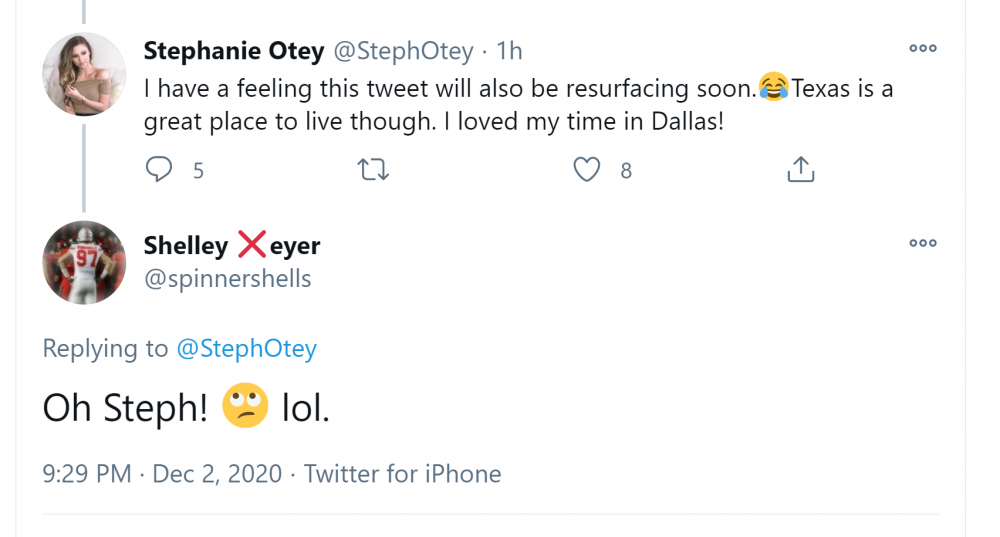Like Stephanie Otey's tweet with the heart
The height and width of the screenshot is (537, 1000).
point(586,170)
